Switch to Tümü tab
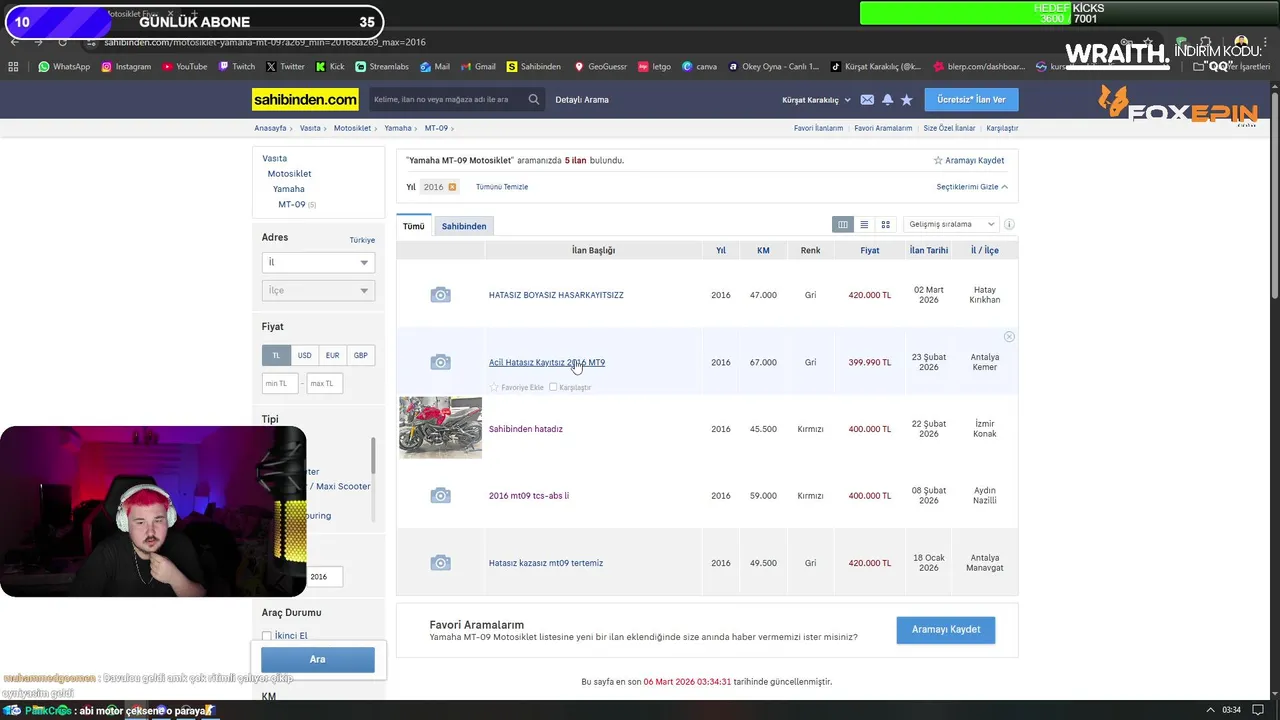This screenshot has height=720, width=1280. click(413, 226)
